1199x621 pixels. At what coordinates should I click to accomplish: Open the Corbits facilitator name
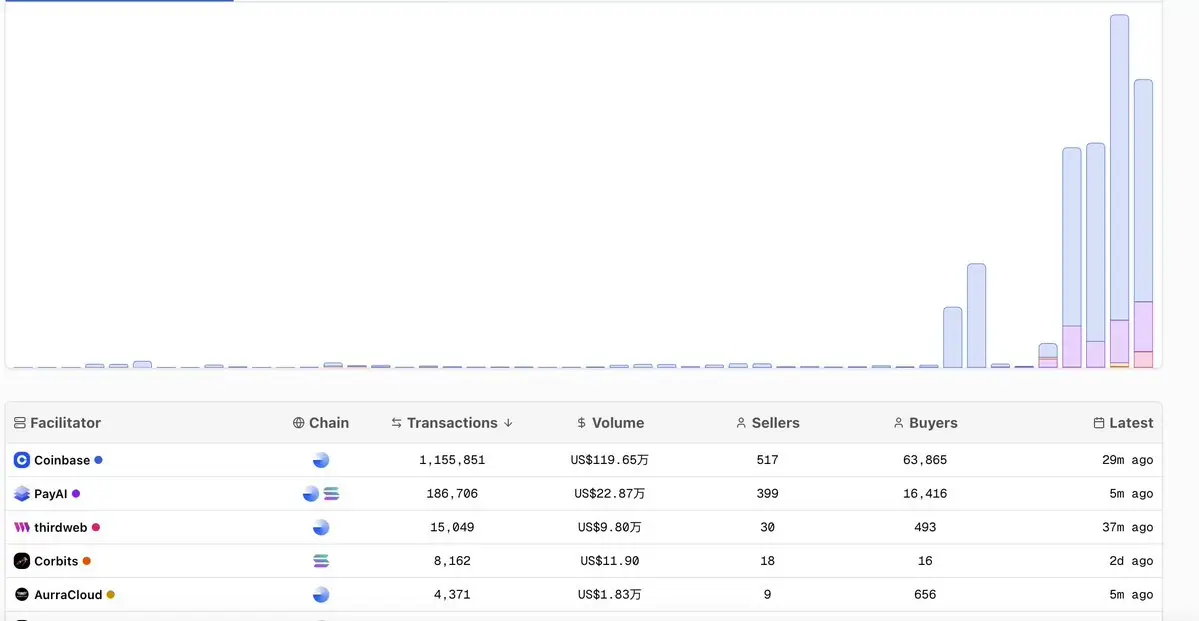(56, 561)
